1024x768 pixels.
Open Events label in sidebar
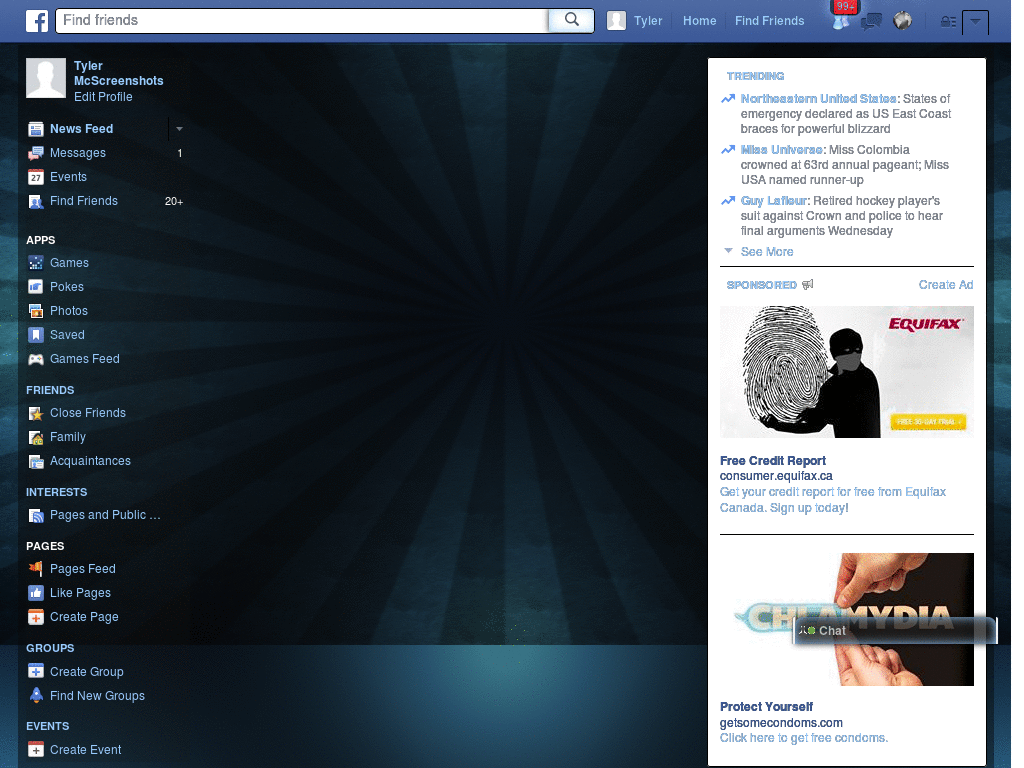69,177
